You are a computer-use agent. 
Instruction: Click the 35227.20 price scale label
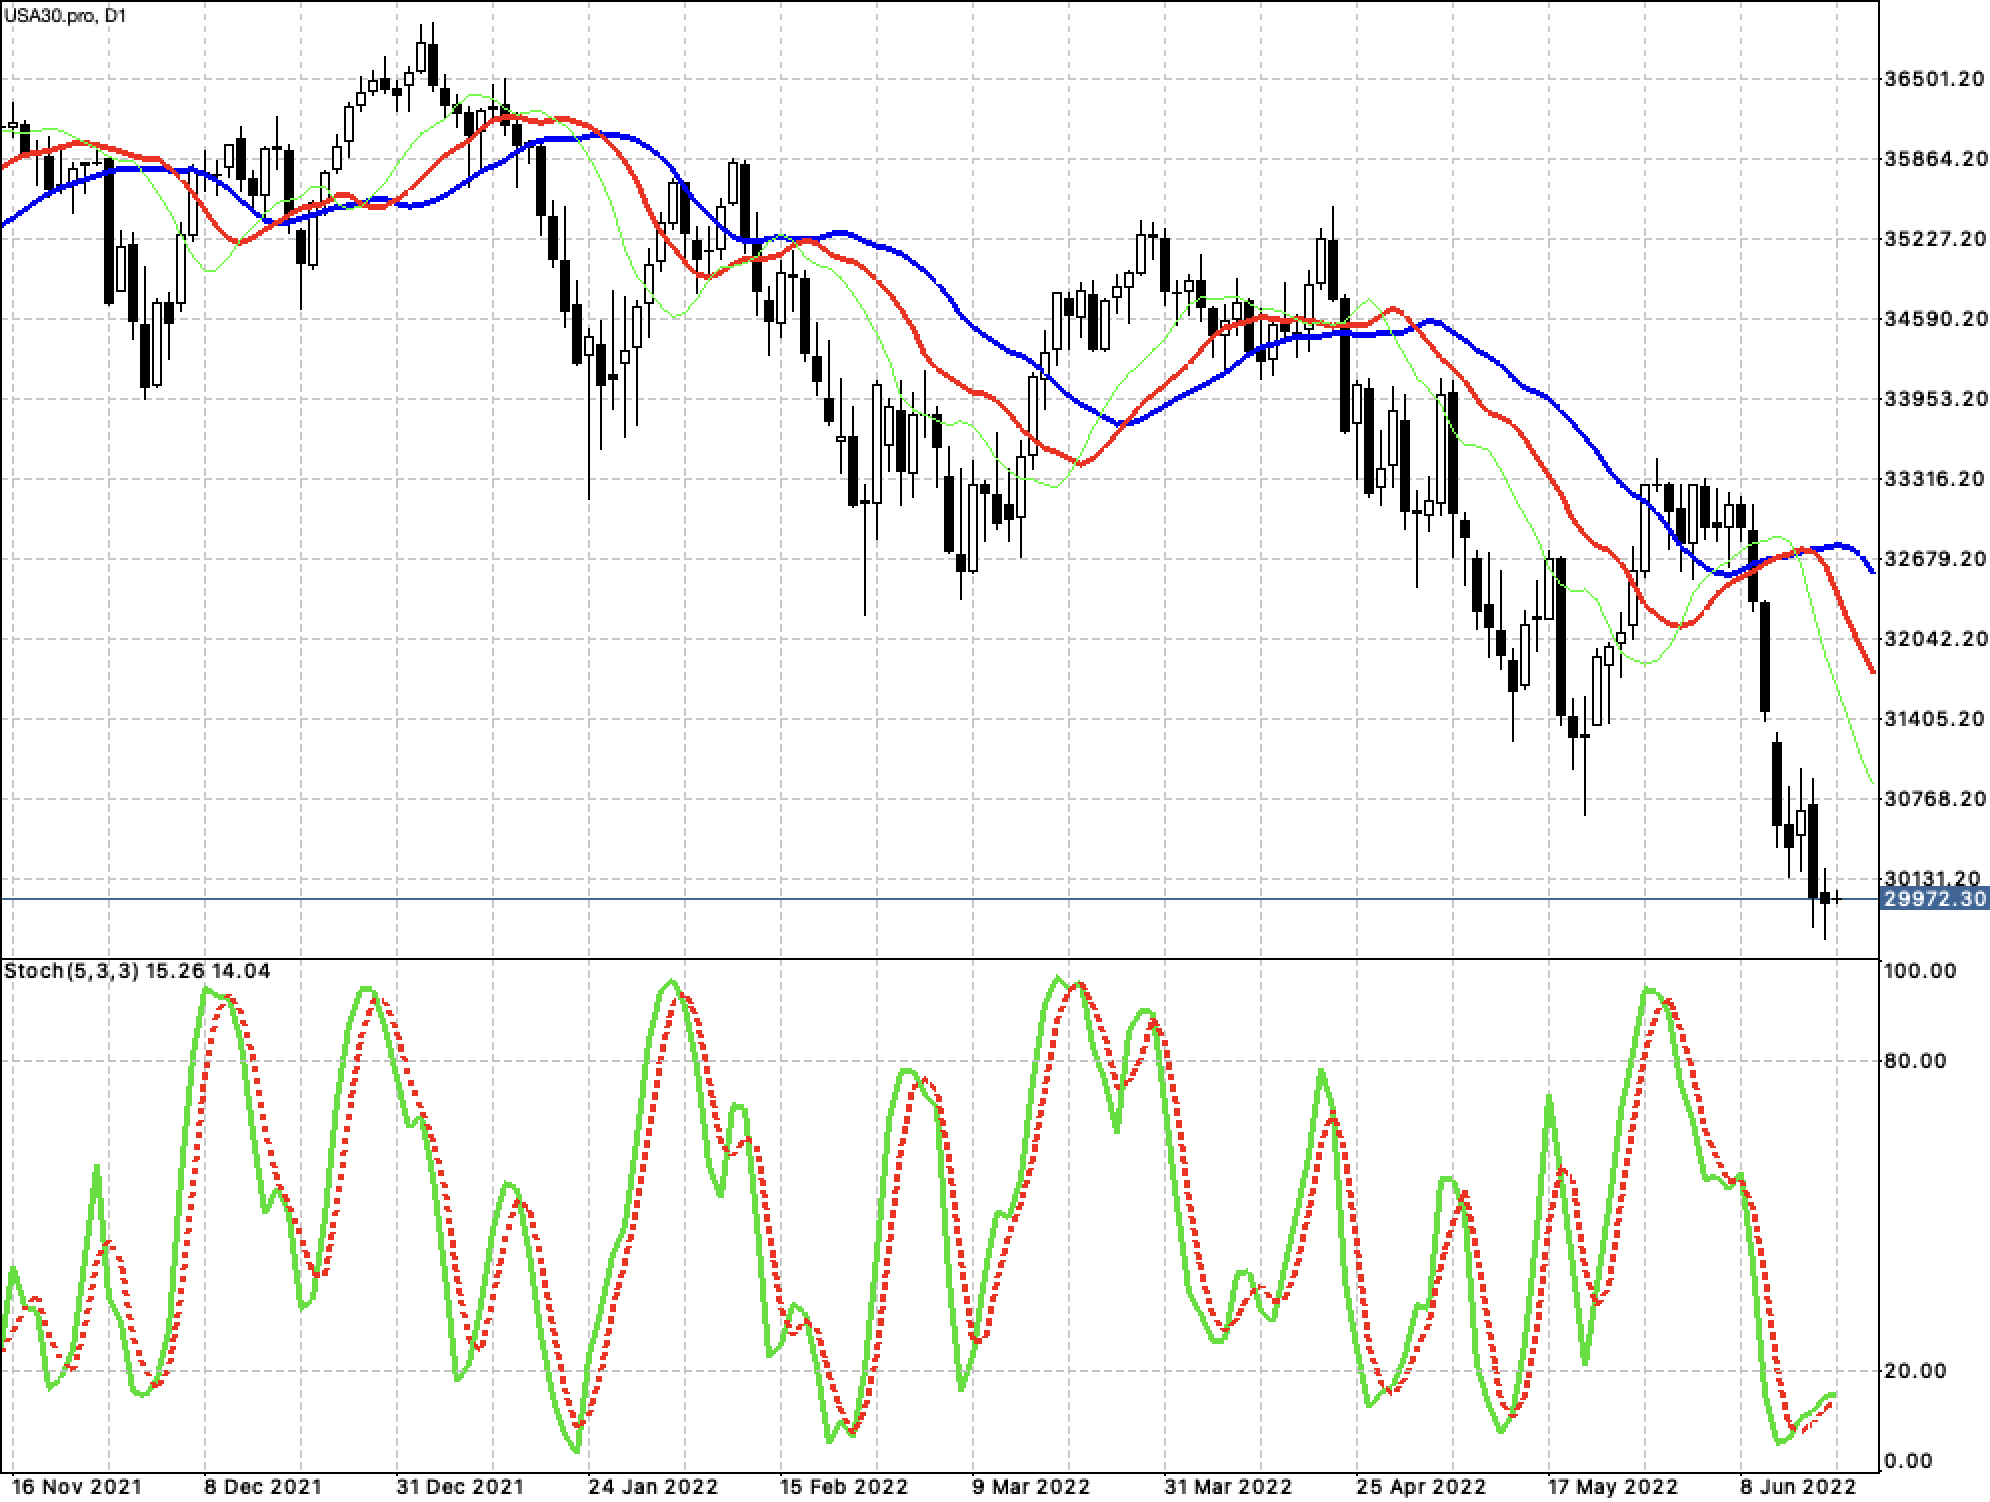[1934, 239]
